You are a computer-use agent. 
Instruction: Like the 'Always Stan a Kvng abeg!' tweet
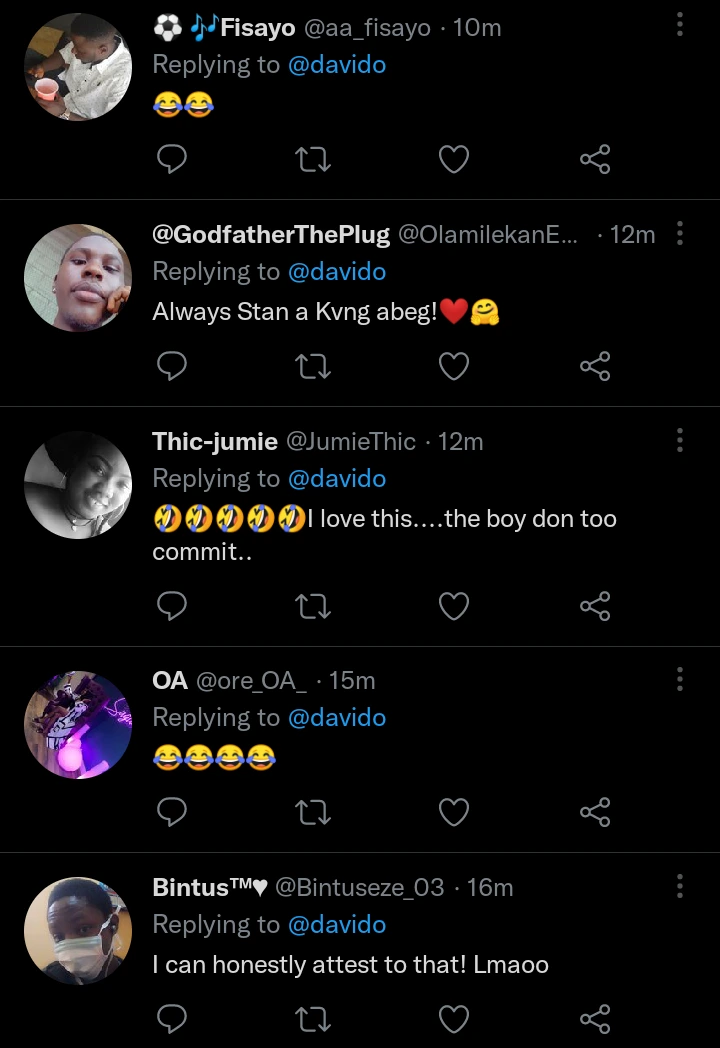(x=454, y=367)
